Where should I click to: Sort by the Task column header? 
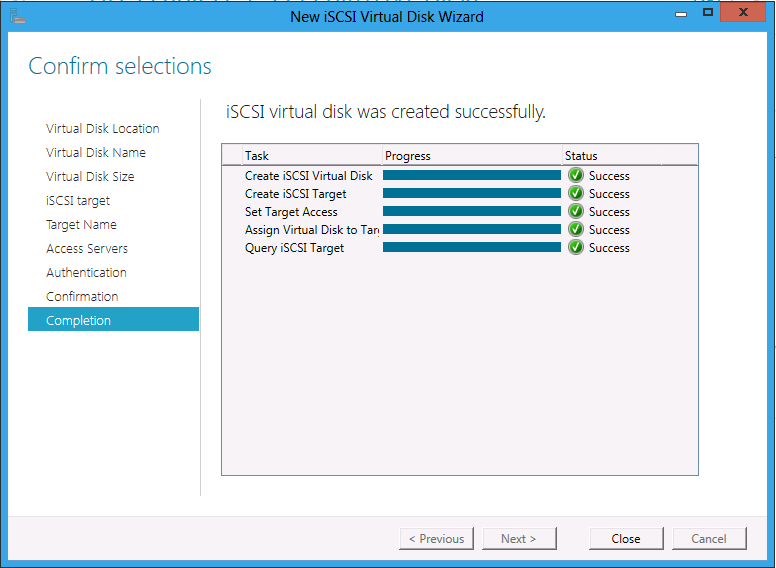(312, 155)
